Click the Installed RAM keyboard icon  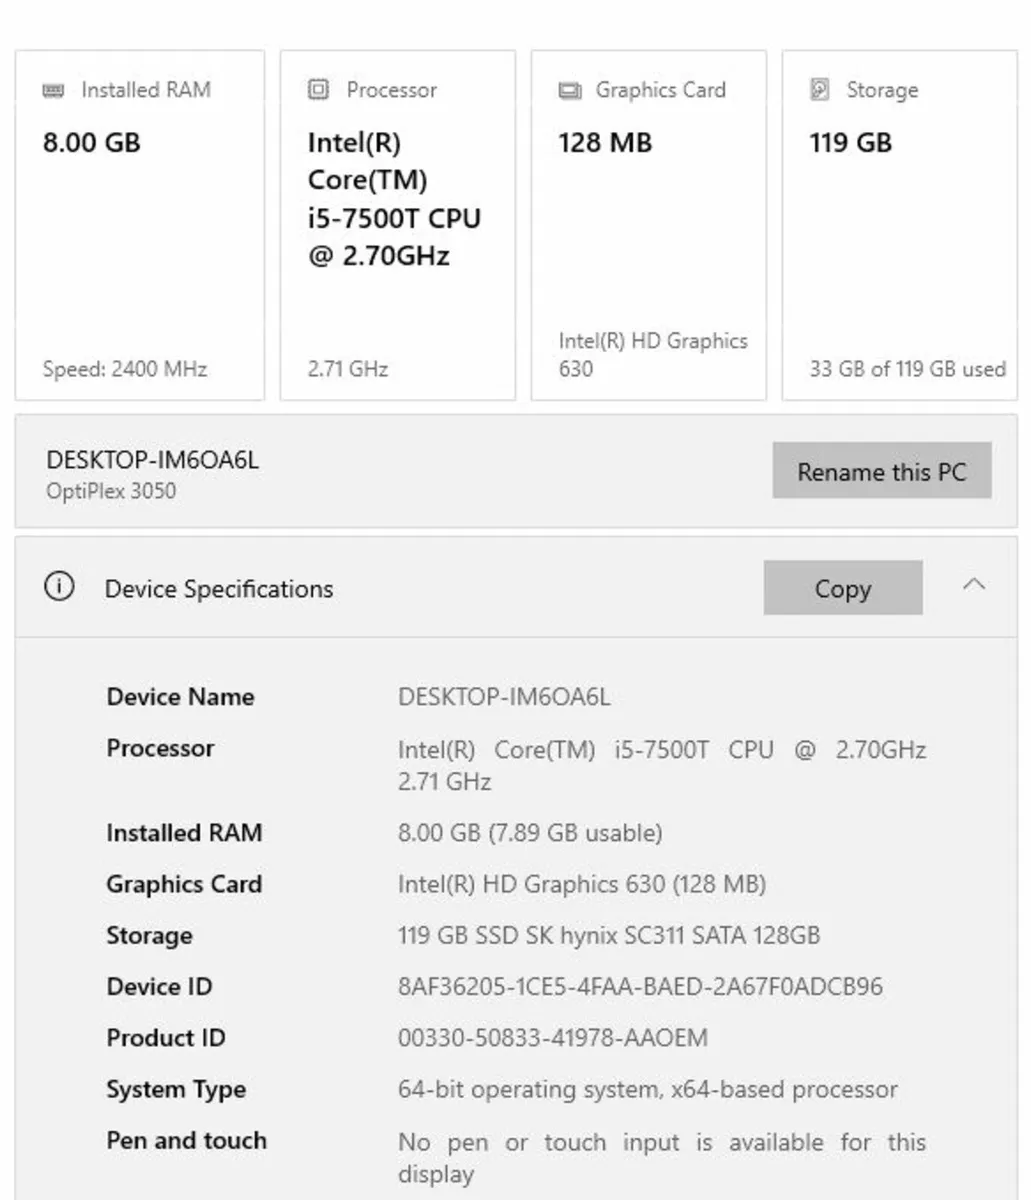pos(52,90)
